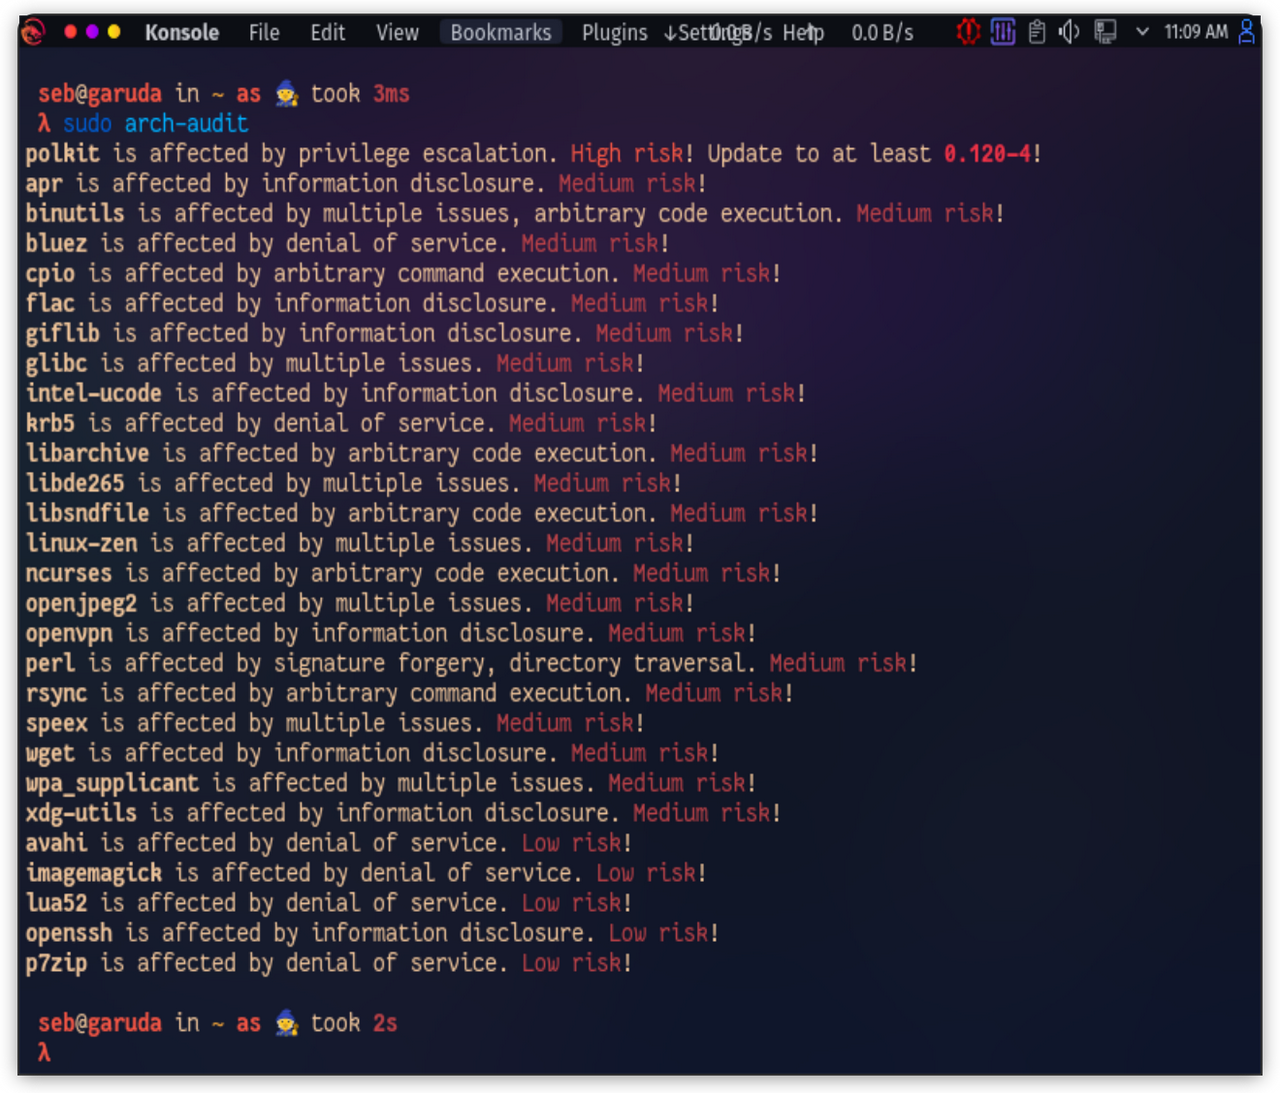This screenshot has height=1093, width=1280.
Task: Open the clipboard tray icon
Action: pyautogui.click(x=1037, y=32)
